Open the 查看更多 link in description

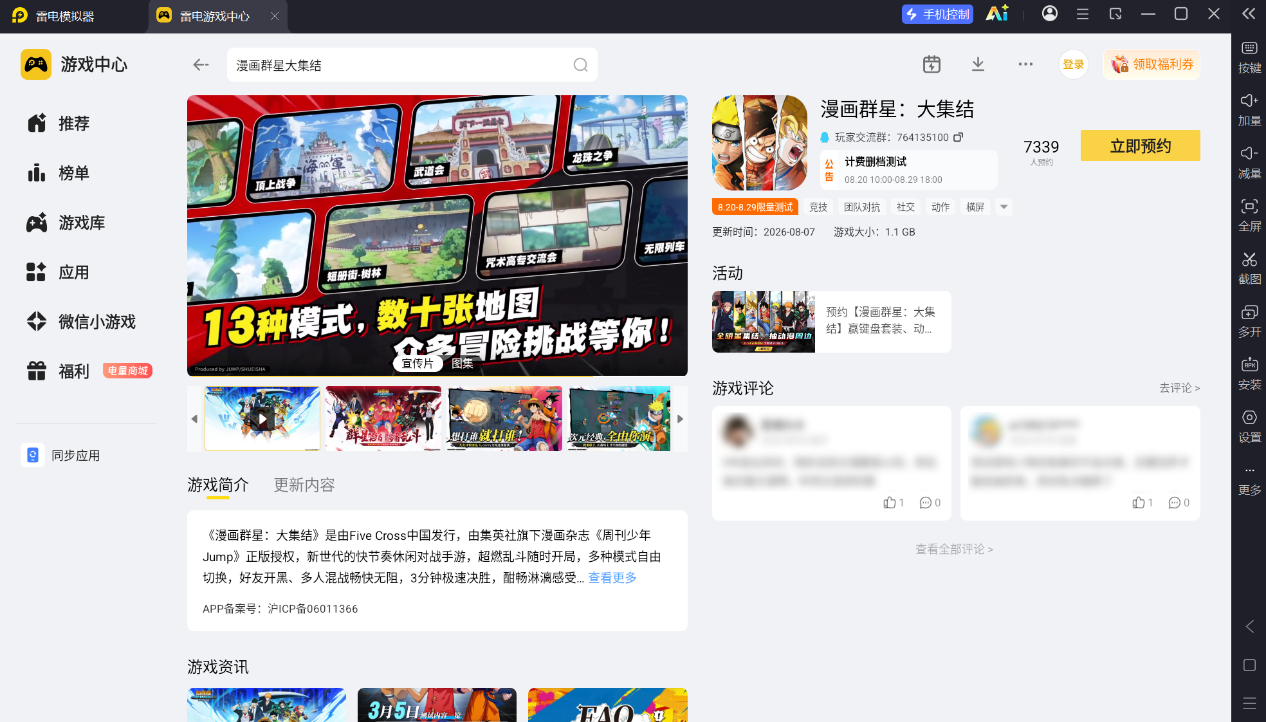[612, 578]
